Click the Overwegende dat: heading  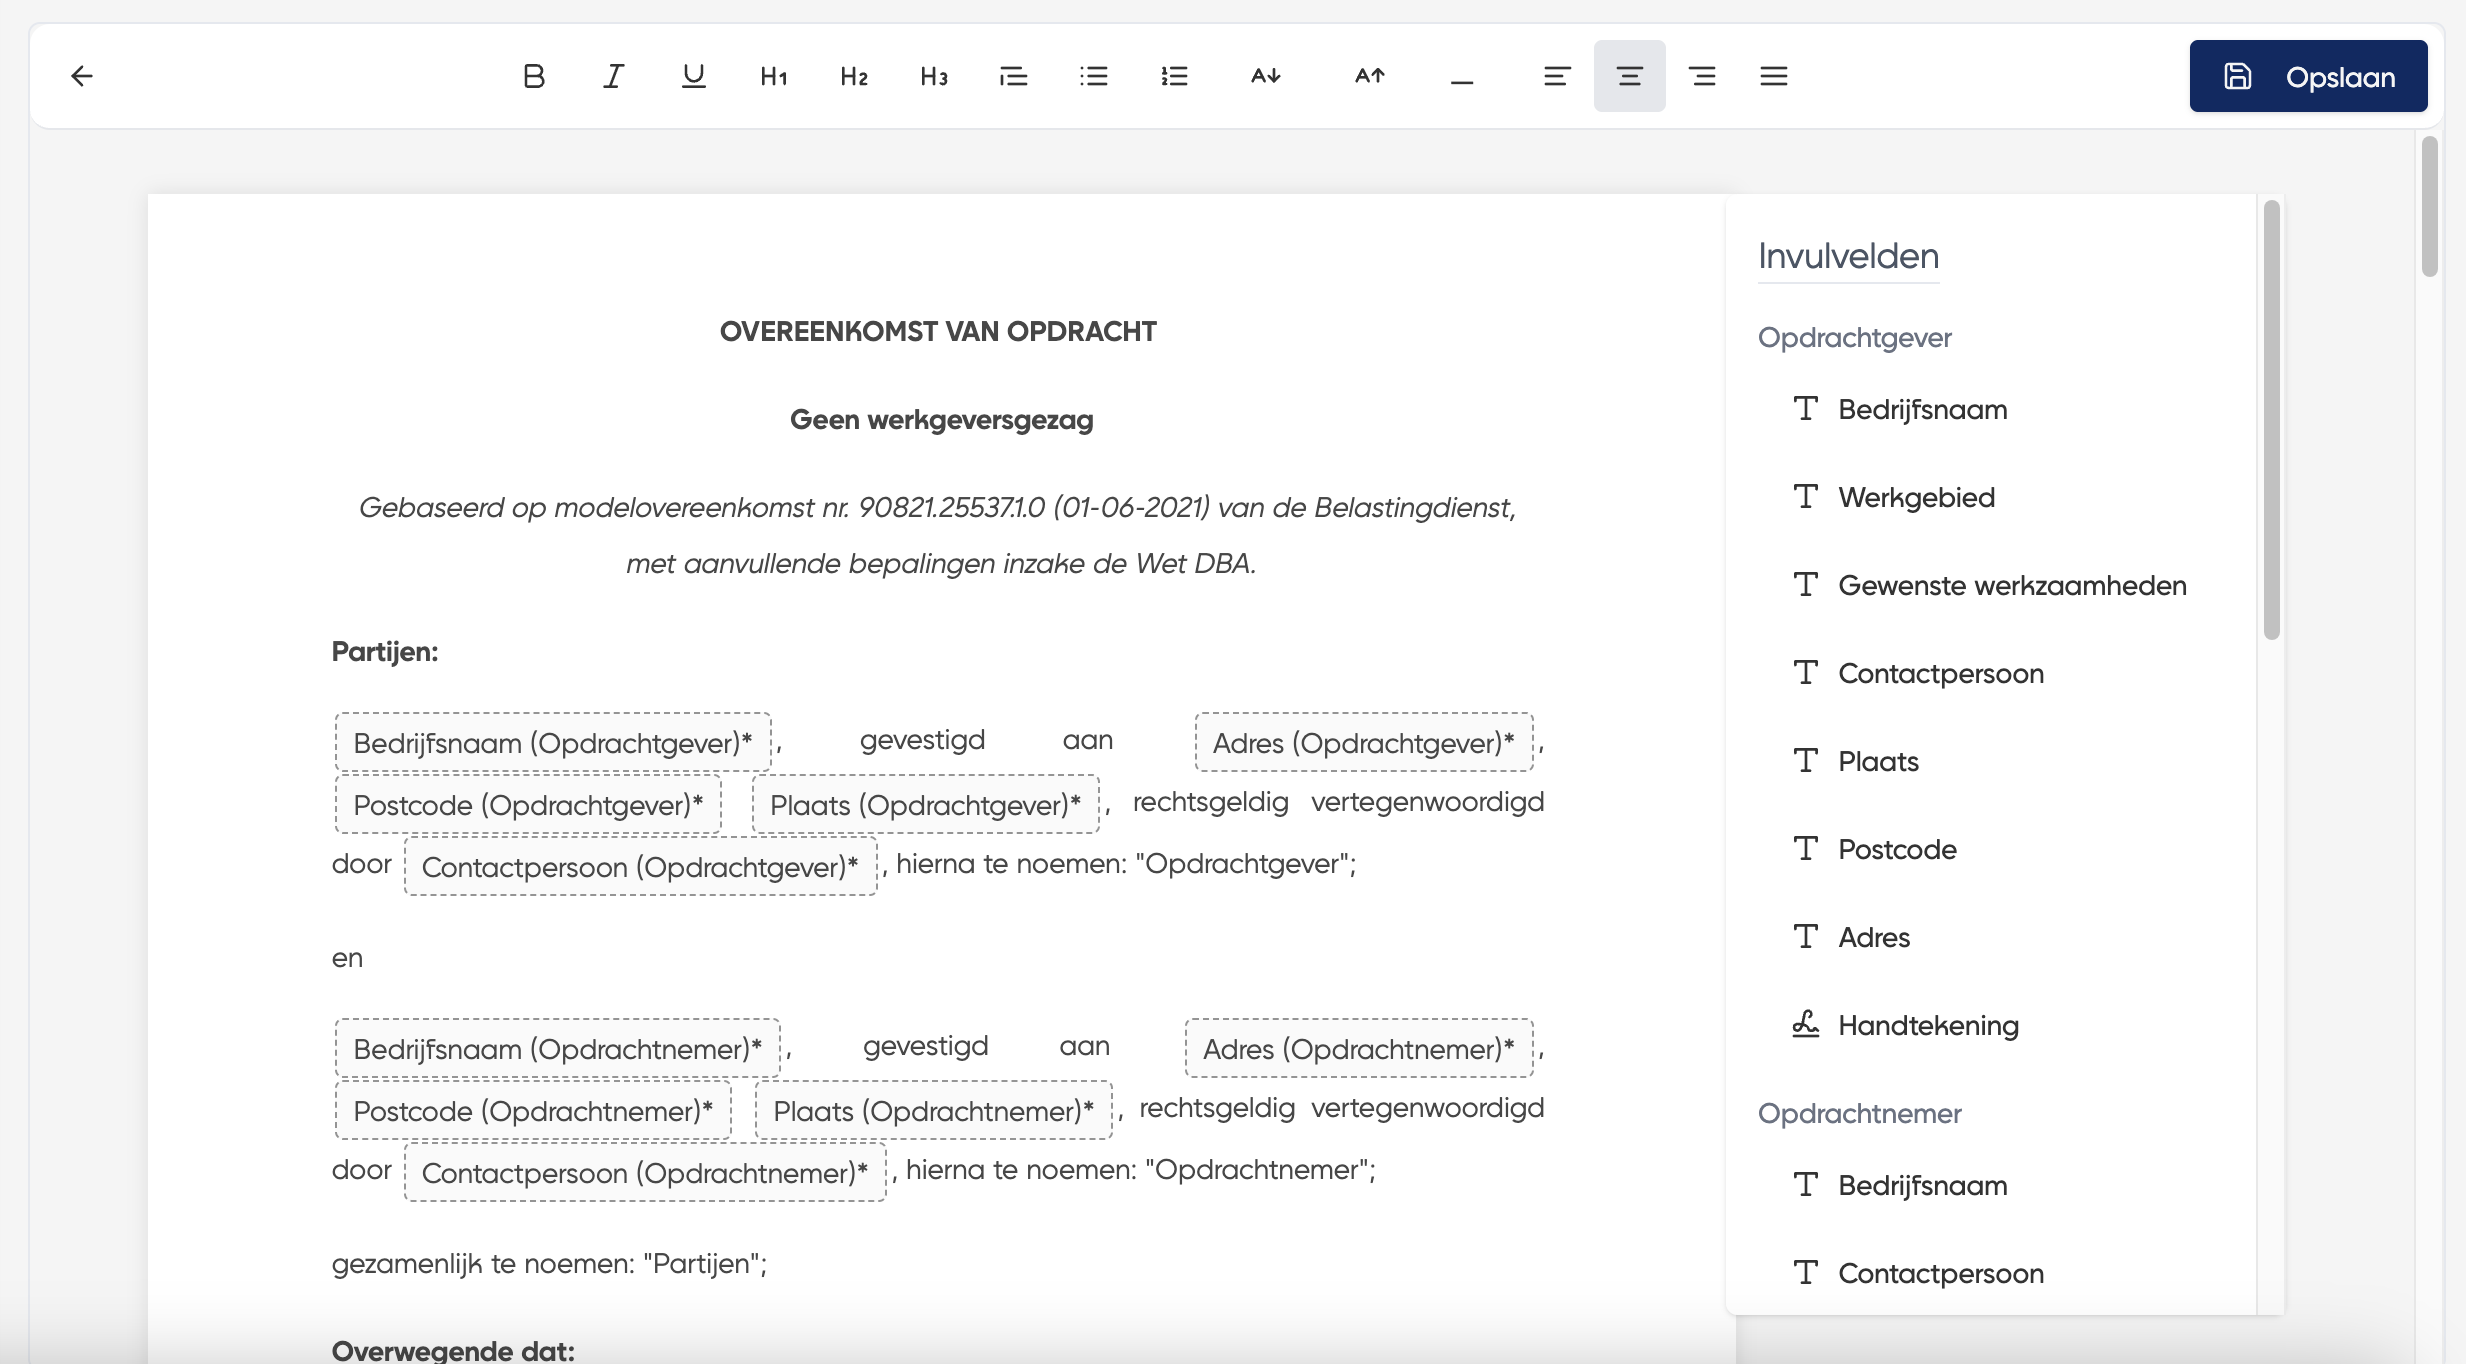point(453,1350)
